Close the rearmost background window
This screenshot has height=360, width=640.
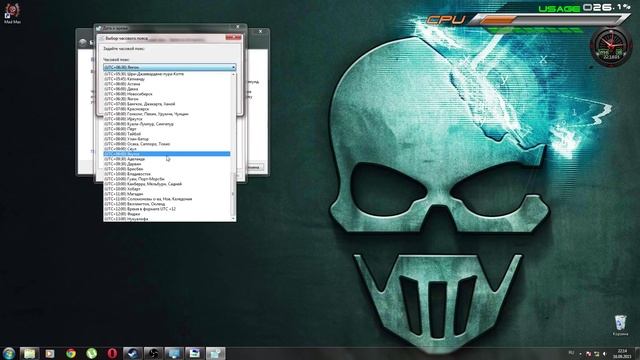pyautogui.click(x=260, y=31)
